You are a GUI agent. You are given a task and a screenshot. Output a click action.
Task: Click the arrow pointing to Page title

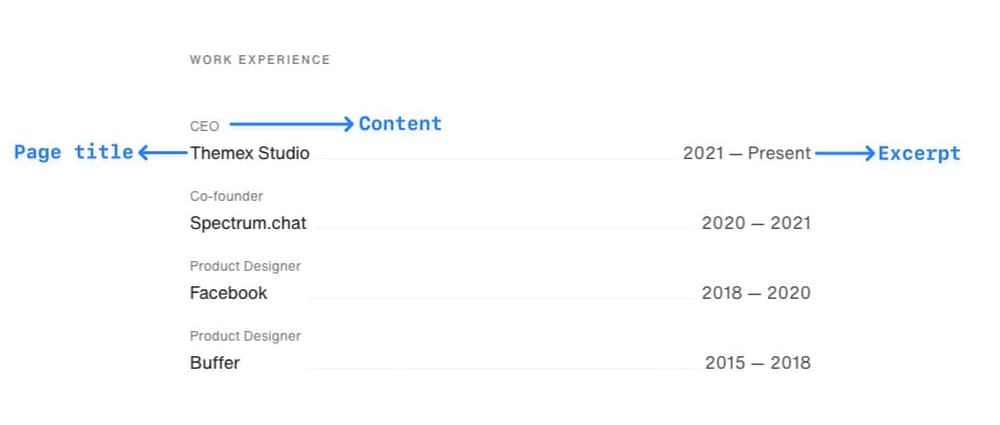(x=162, y=153)
